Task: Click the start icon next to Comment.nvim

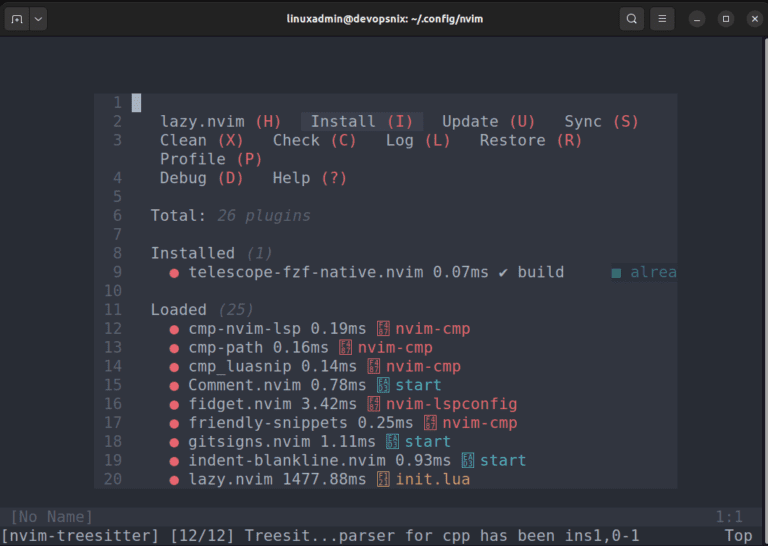Action: click(x=383, y=385)
